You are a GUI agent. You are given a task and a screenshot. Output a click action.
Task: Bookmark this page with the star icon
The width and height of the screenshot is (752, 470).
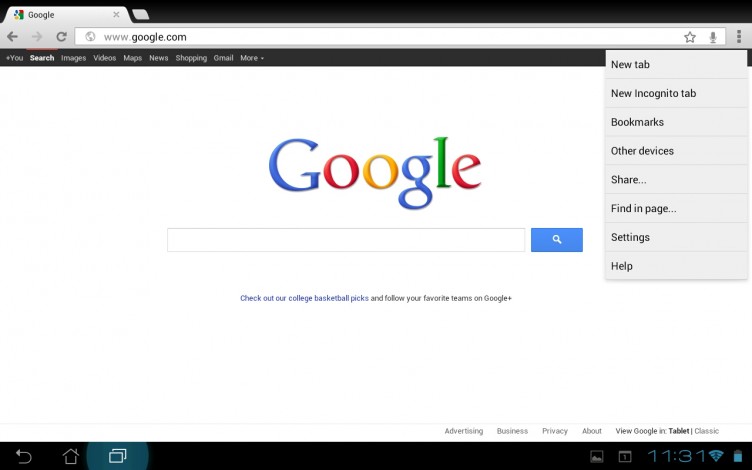tap(690, 37)
